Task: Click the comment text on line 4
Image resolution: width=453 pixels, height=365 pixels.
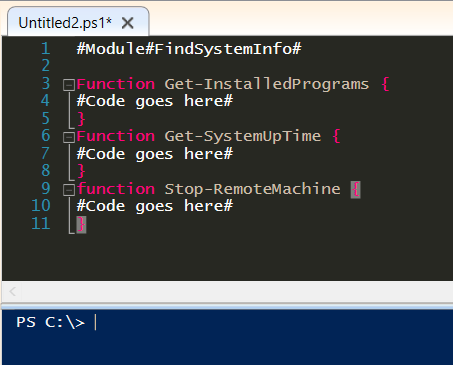Action: tap(155, 101)
